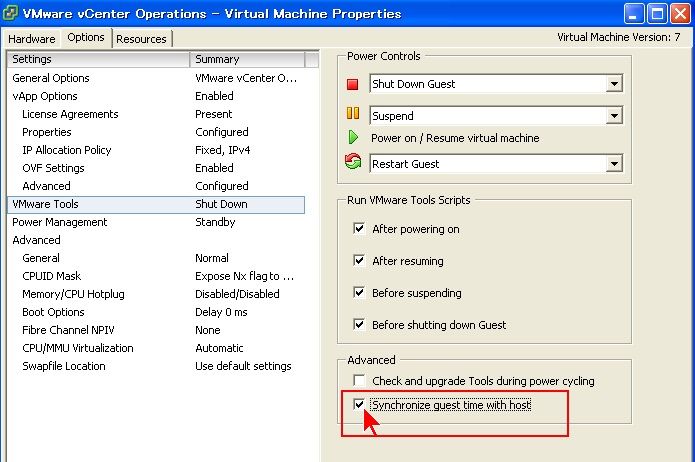Select Memory/CPU Hotplug row

(156, 294)
